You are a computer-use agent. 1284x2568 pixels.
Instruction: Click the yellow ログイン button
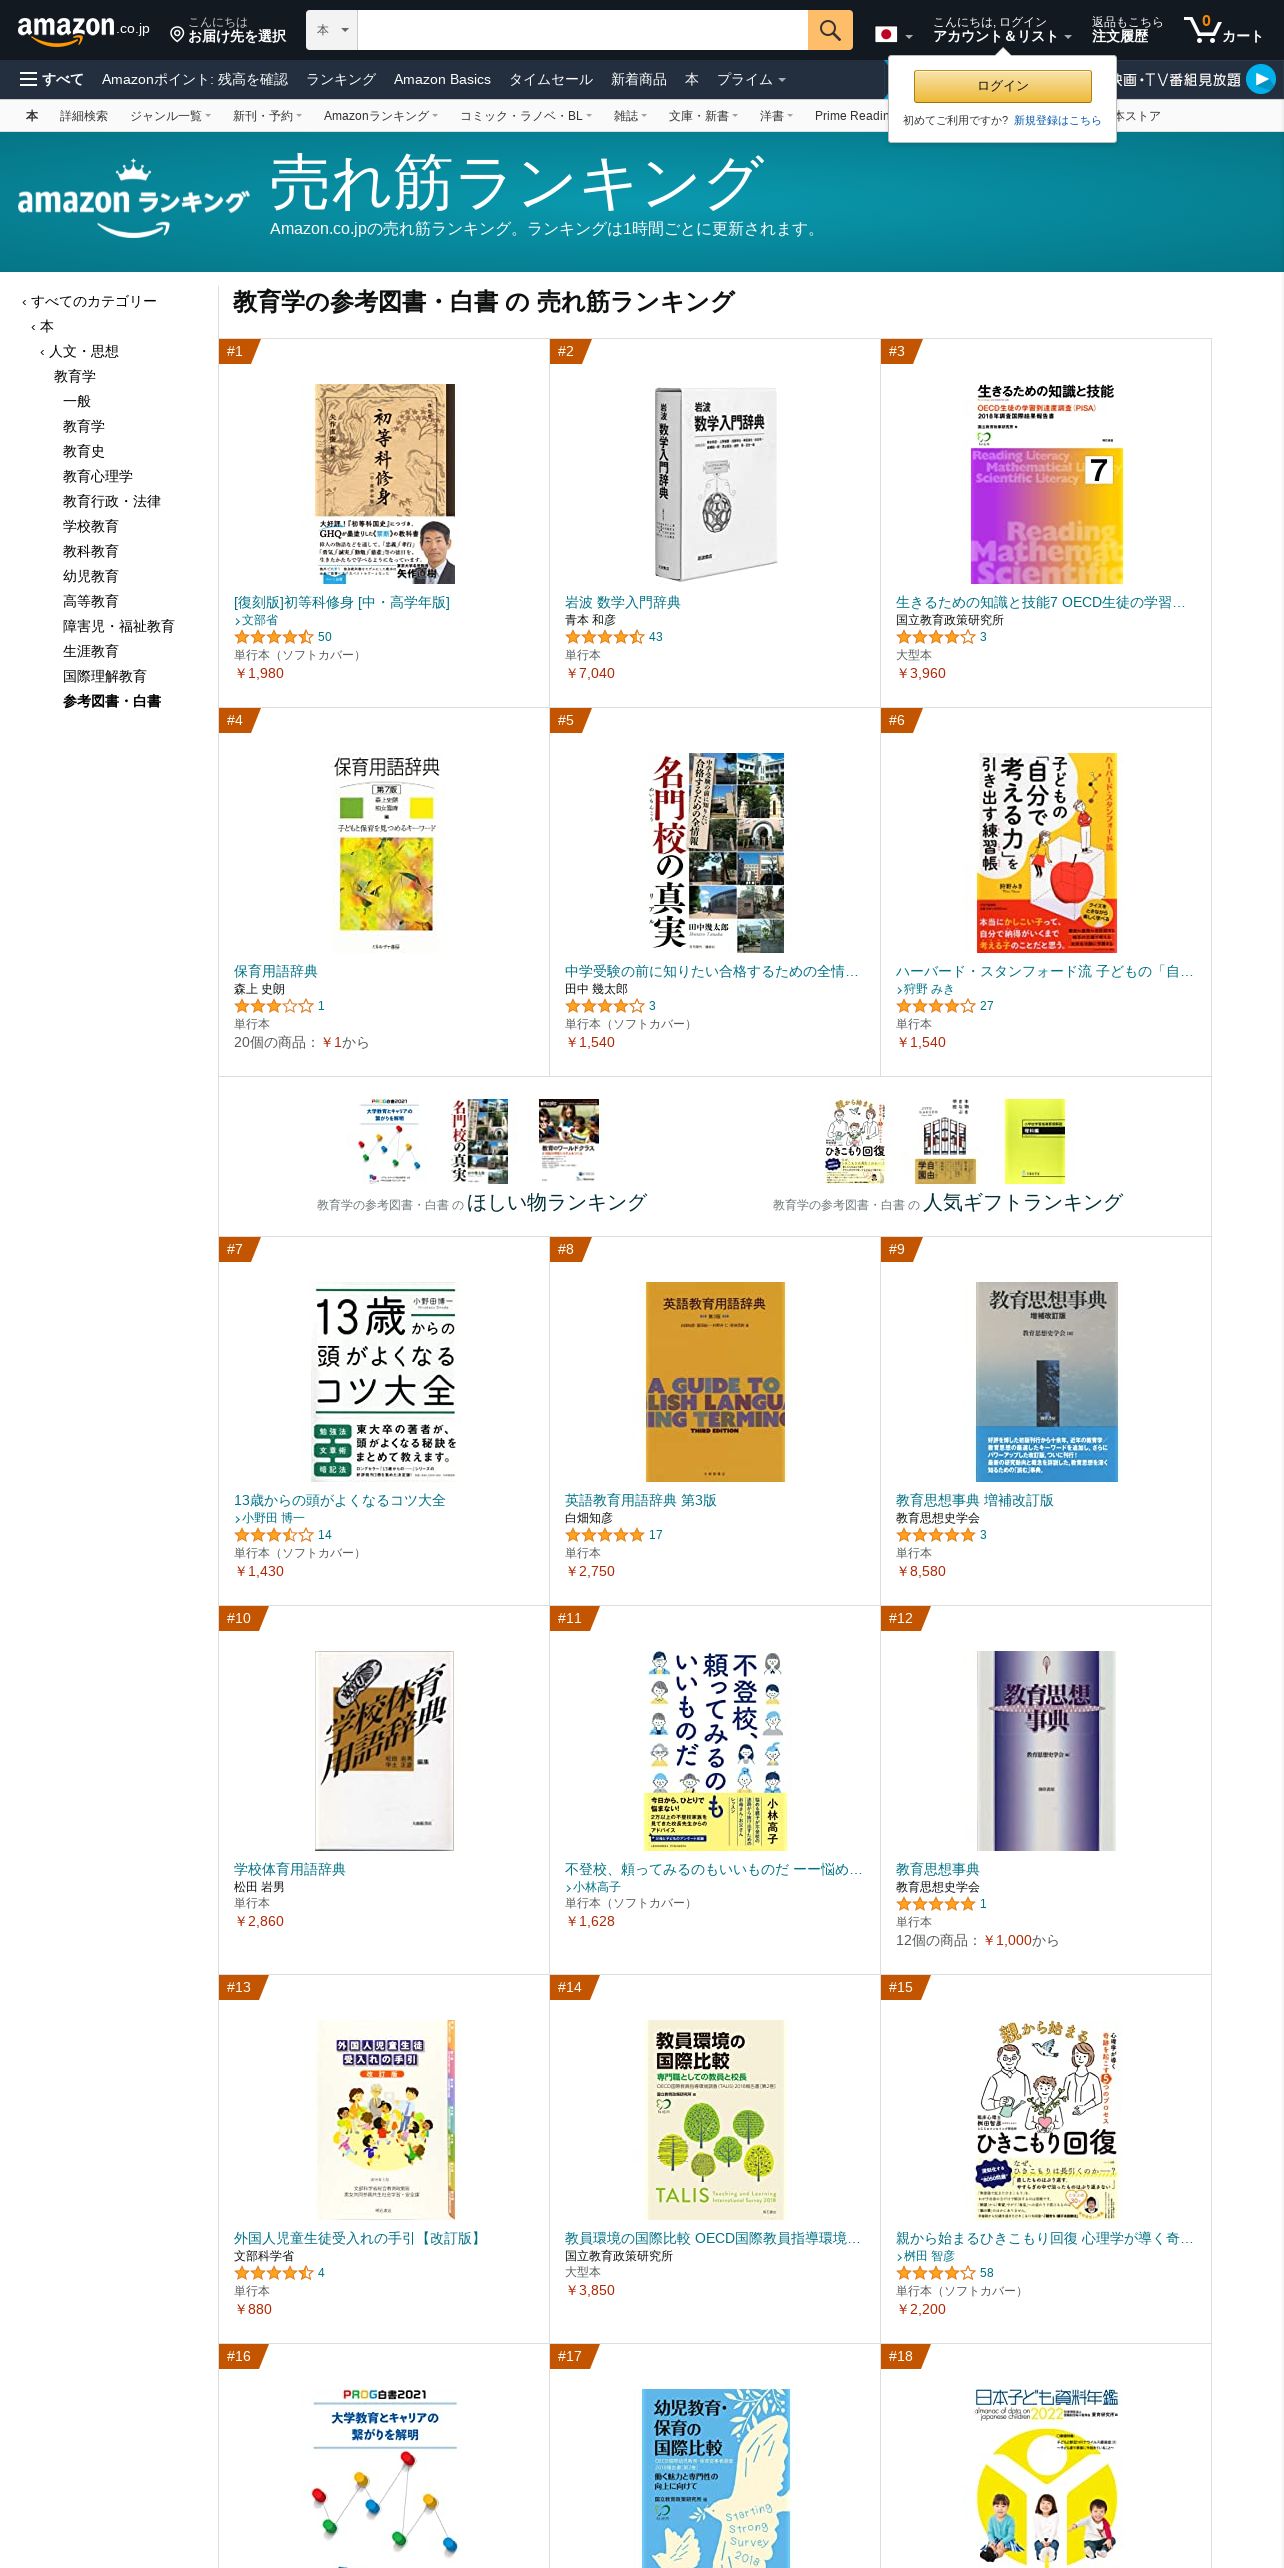pos(1002,86)
